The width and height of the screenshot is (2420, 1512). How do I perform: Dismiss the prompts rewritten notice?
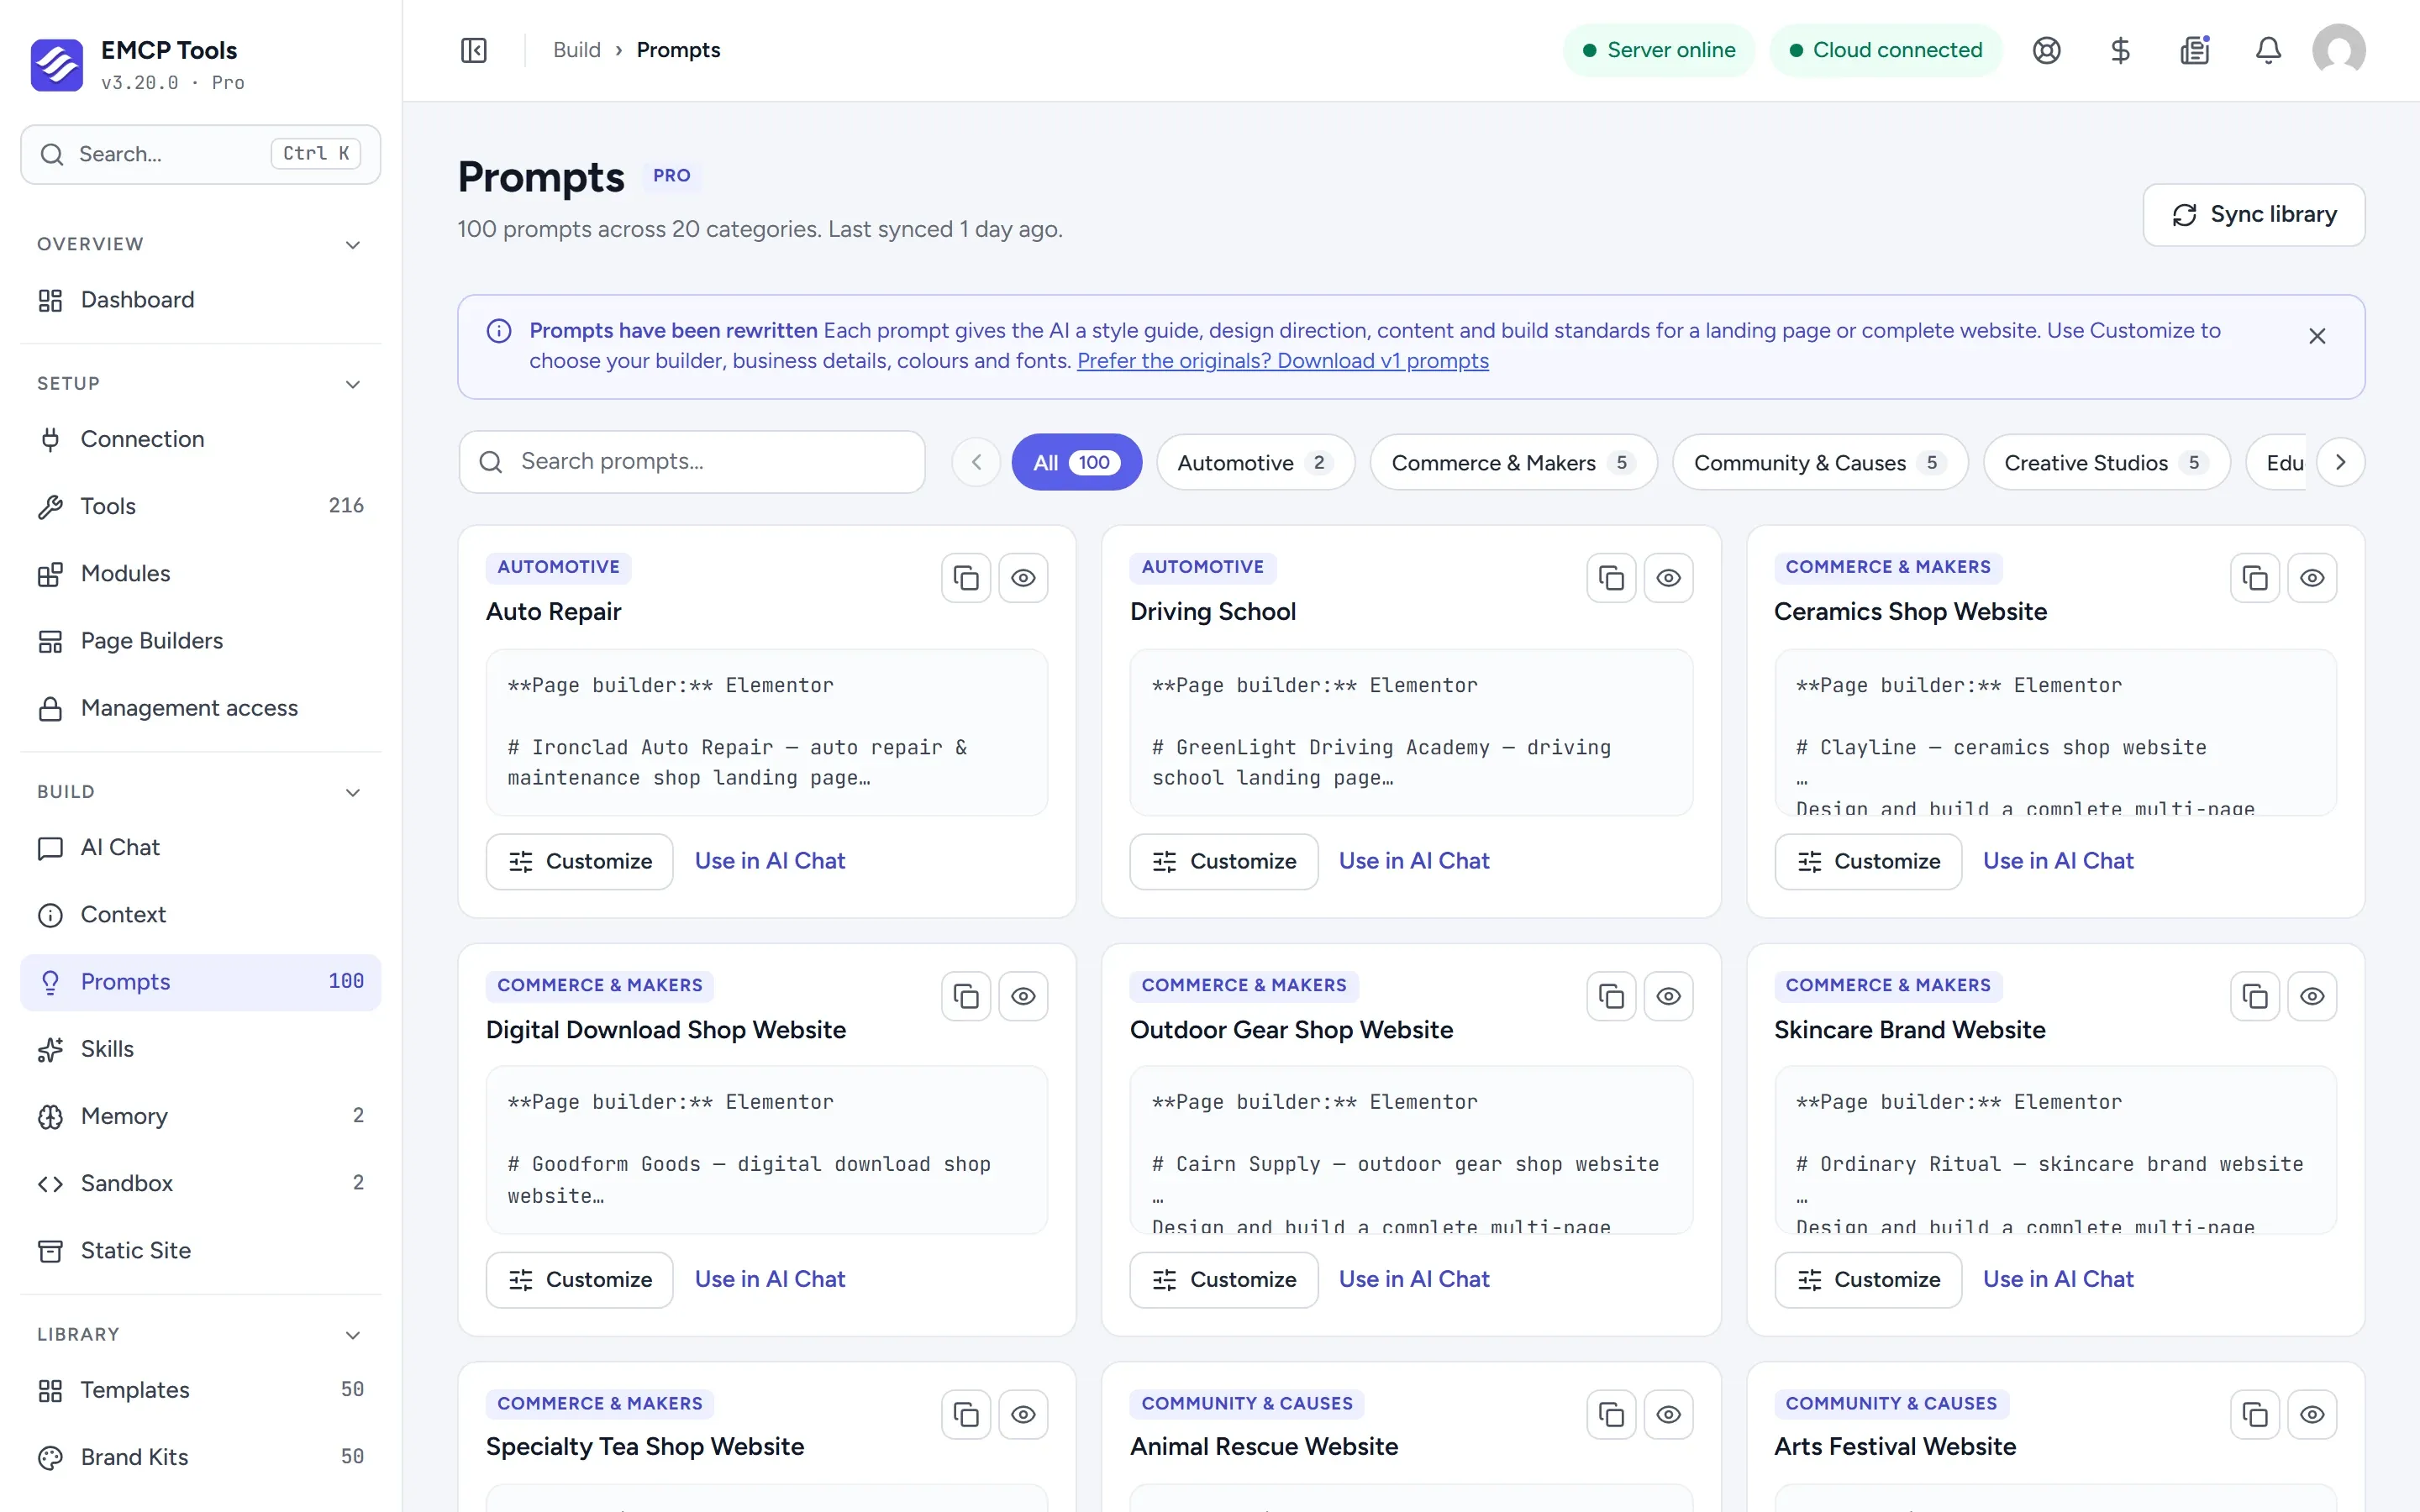pos(2316,336)
